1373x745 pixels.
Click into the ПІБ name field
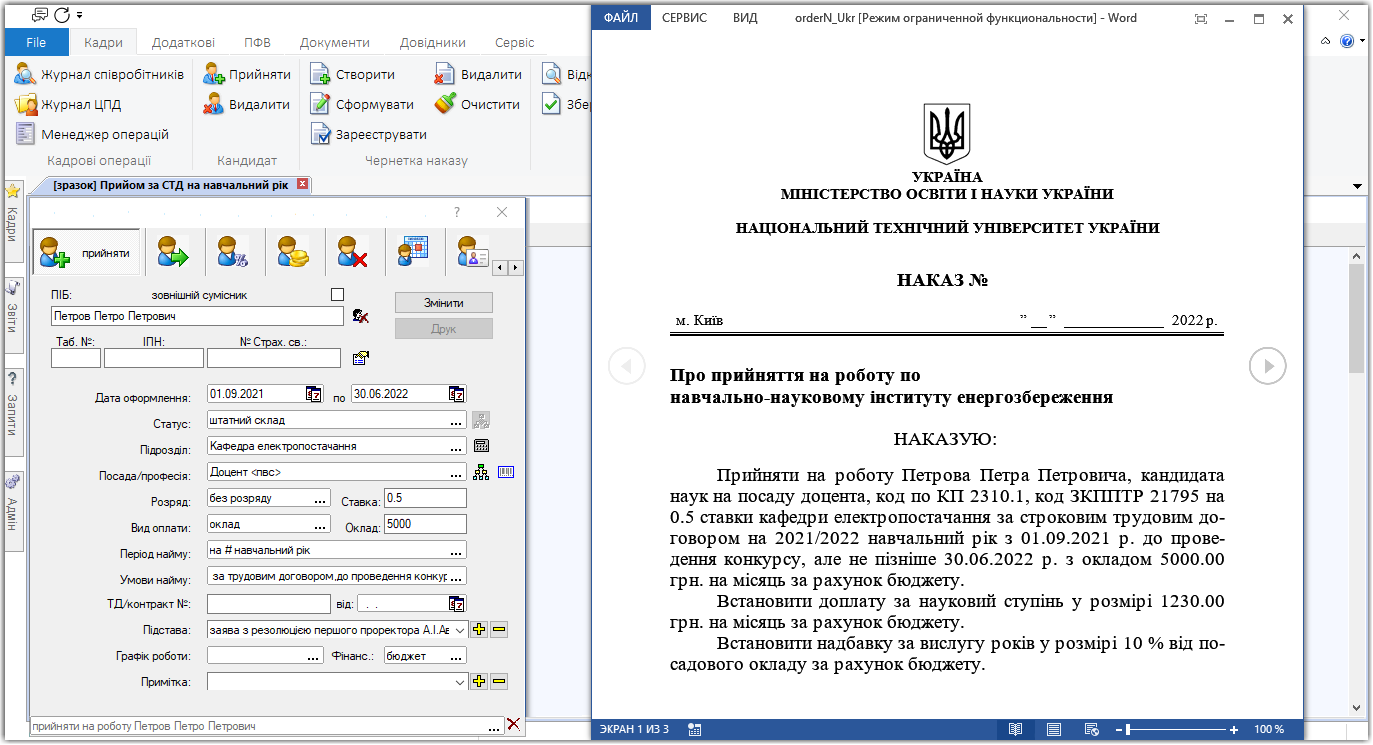click(197, 316)
